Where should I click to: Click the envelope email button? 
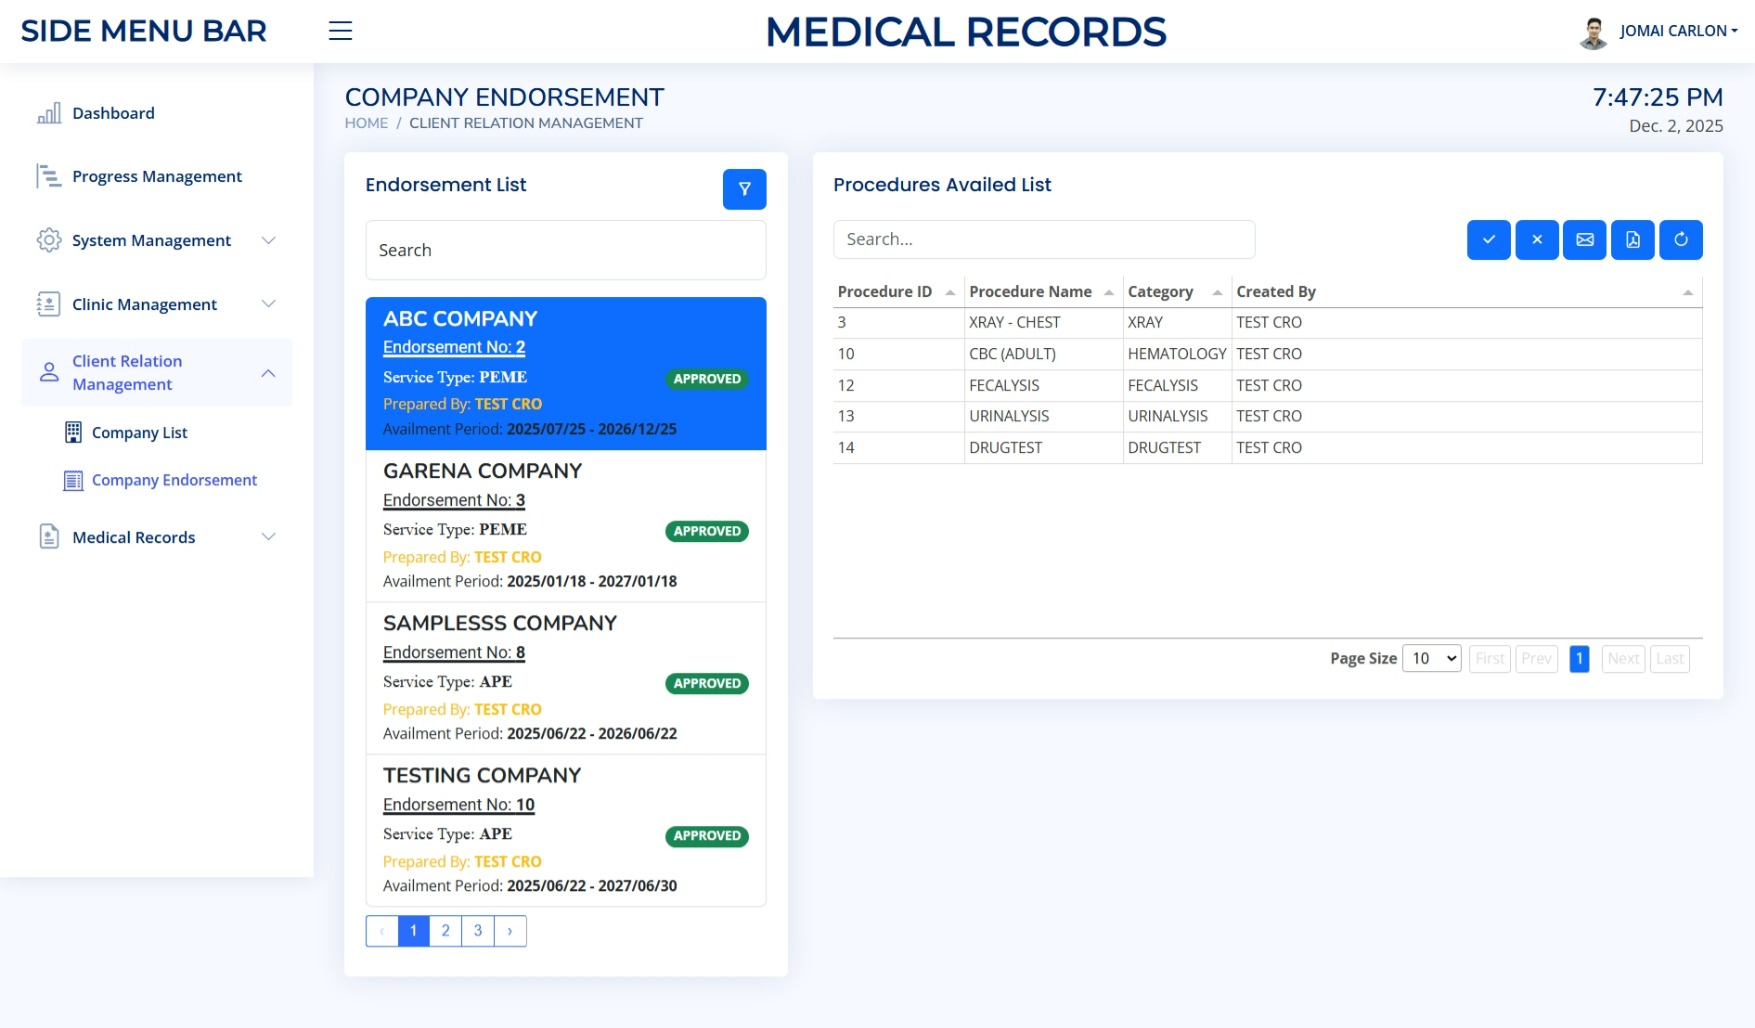[1584, 240]
